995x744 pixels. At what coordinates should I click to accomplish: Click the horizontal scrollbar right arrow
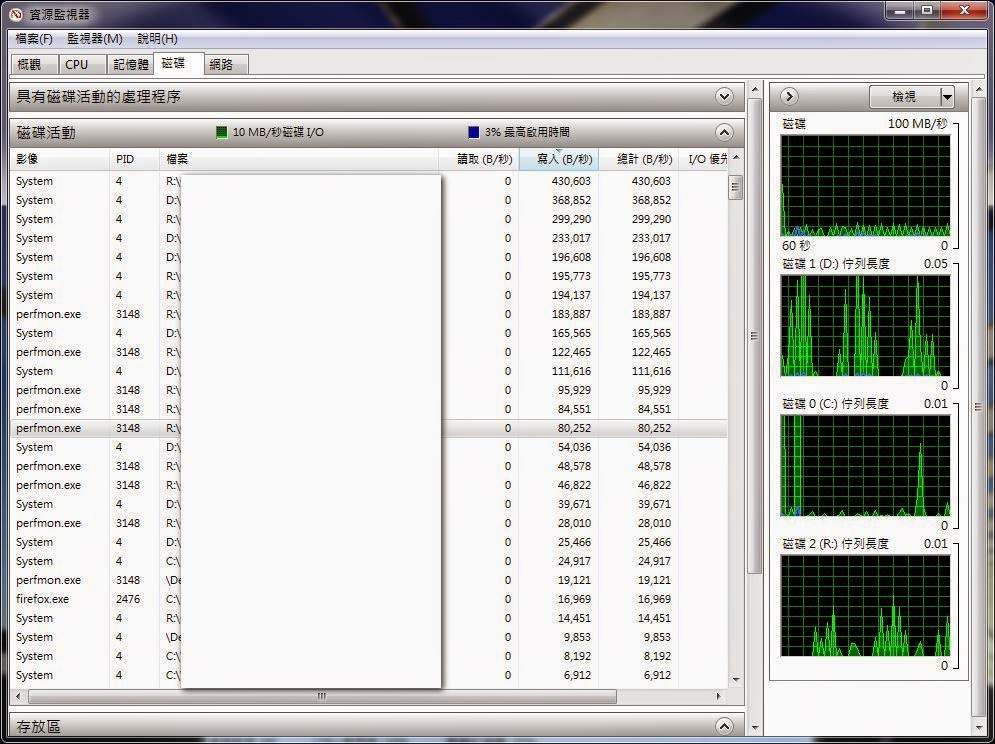click(719, 696)
